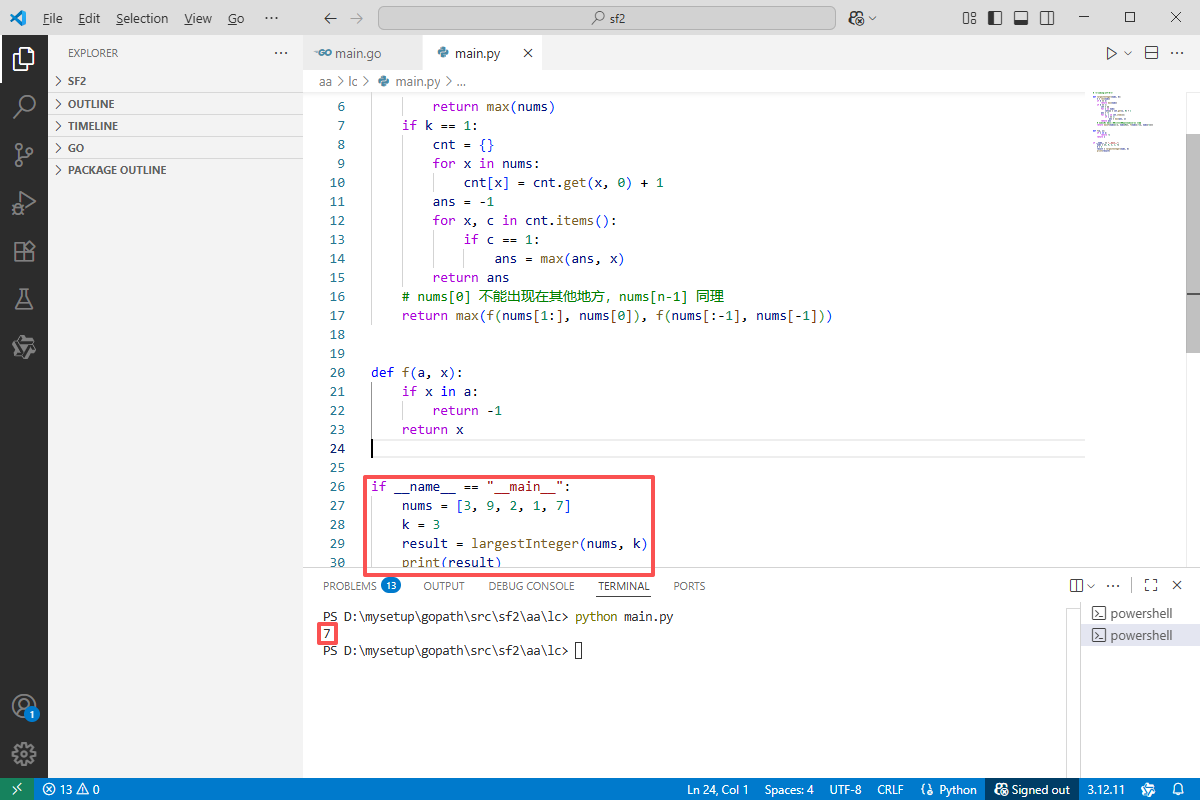Click the Signed out status item
Viewport: 1200px width, 800px height.
click(x=1032, y=789)
